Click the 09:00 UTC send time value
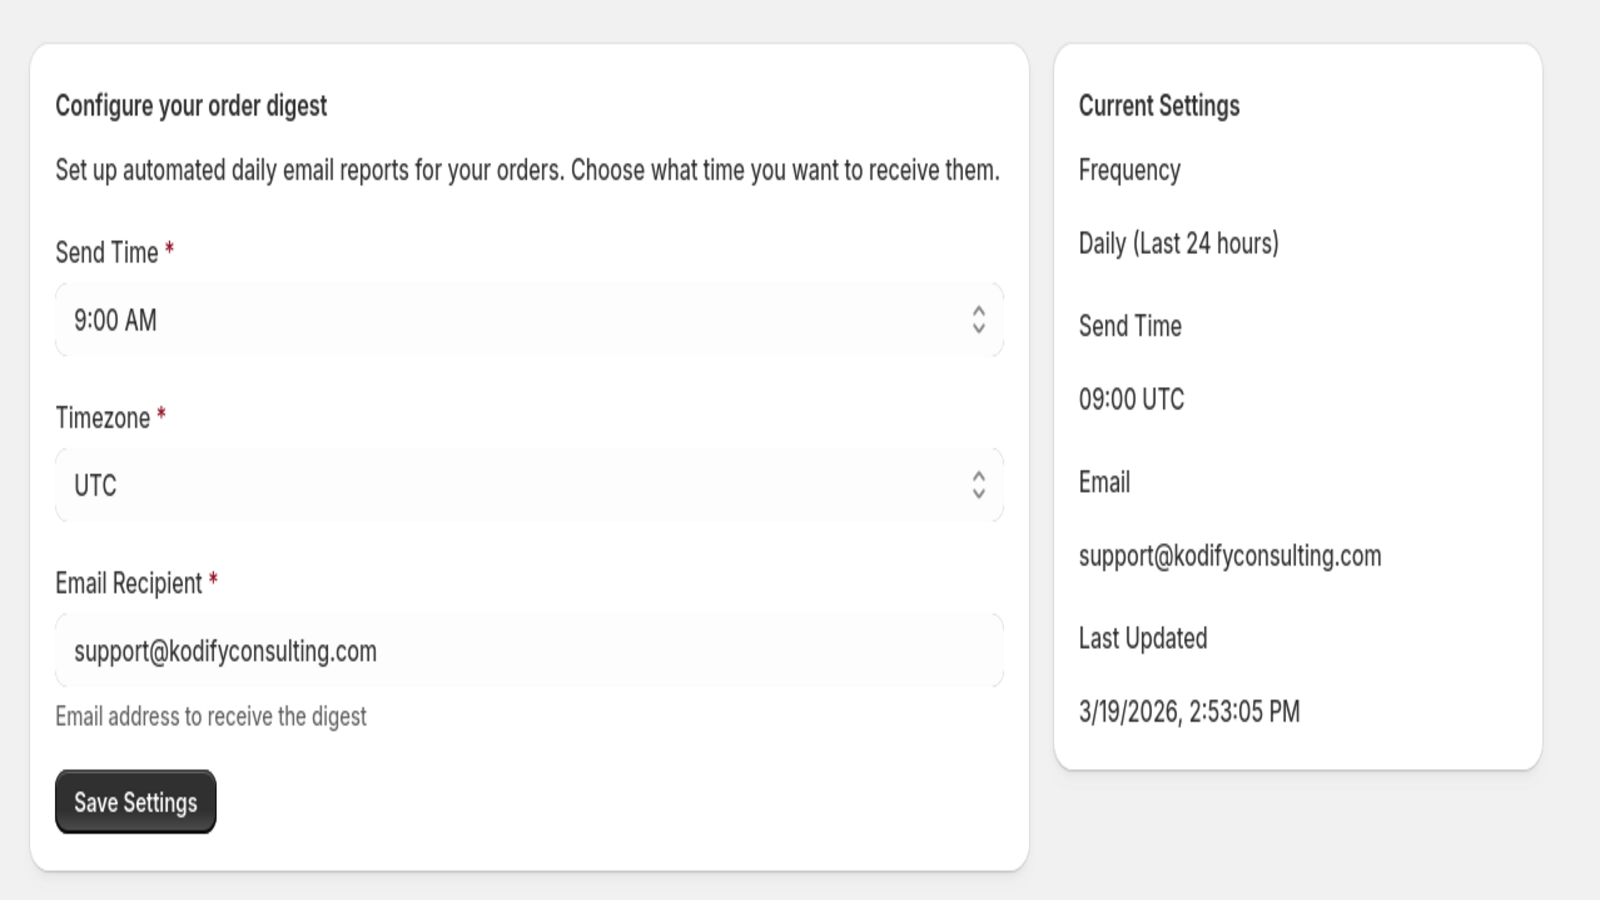This screenshot has width=1600, height=900. click(x=1131, y=400)
